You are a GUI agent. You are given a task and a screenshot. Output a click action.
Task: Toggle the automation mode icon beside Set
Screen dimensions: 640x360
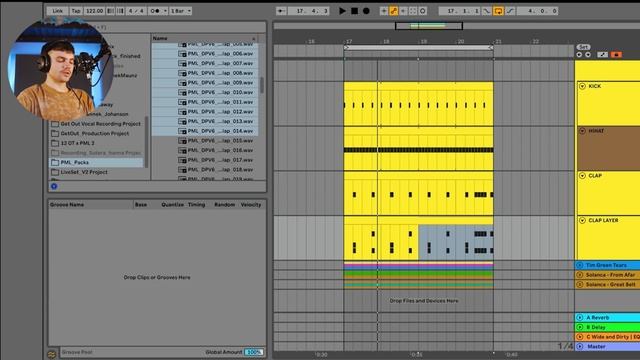click(x=602, y=54)
